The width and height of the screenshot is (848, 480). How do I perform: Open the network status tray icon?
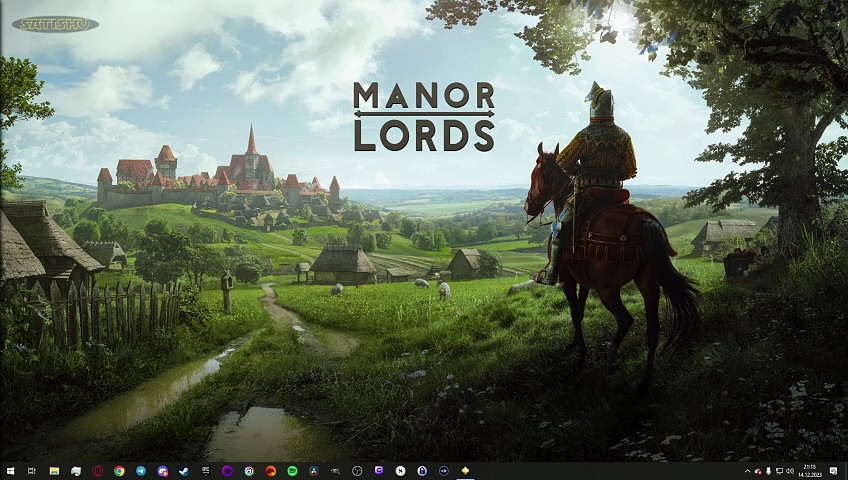tap(779, 471)
